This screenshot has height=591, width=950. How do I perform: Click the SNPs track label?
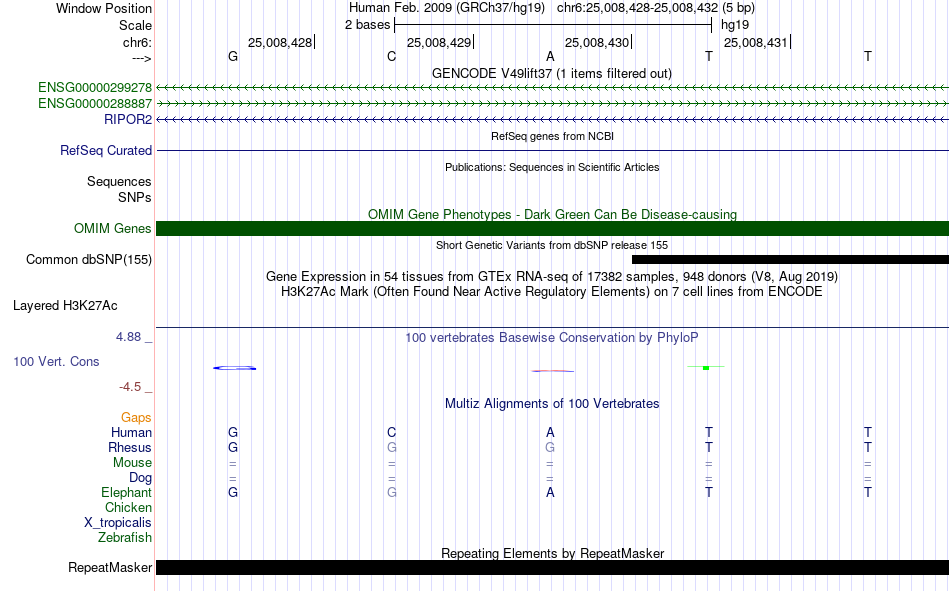[x=135, y=198]
